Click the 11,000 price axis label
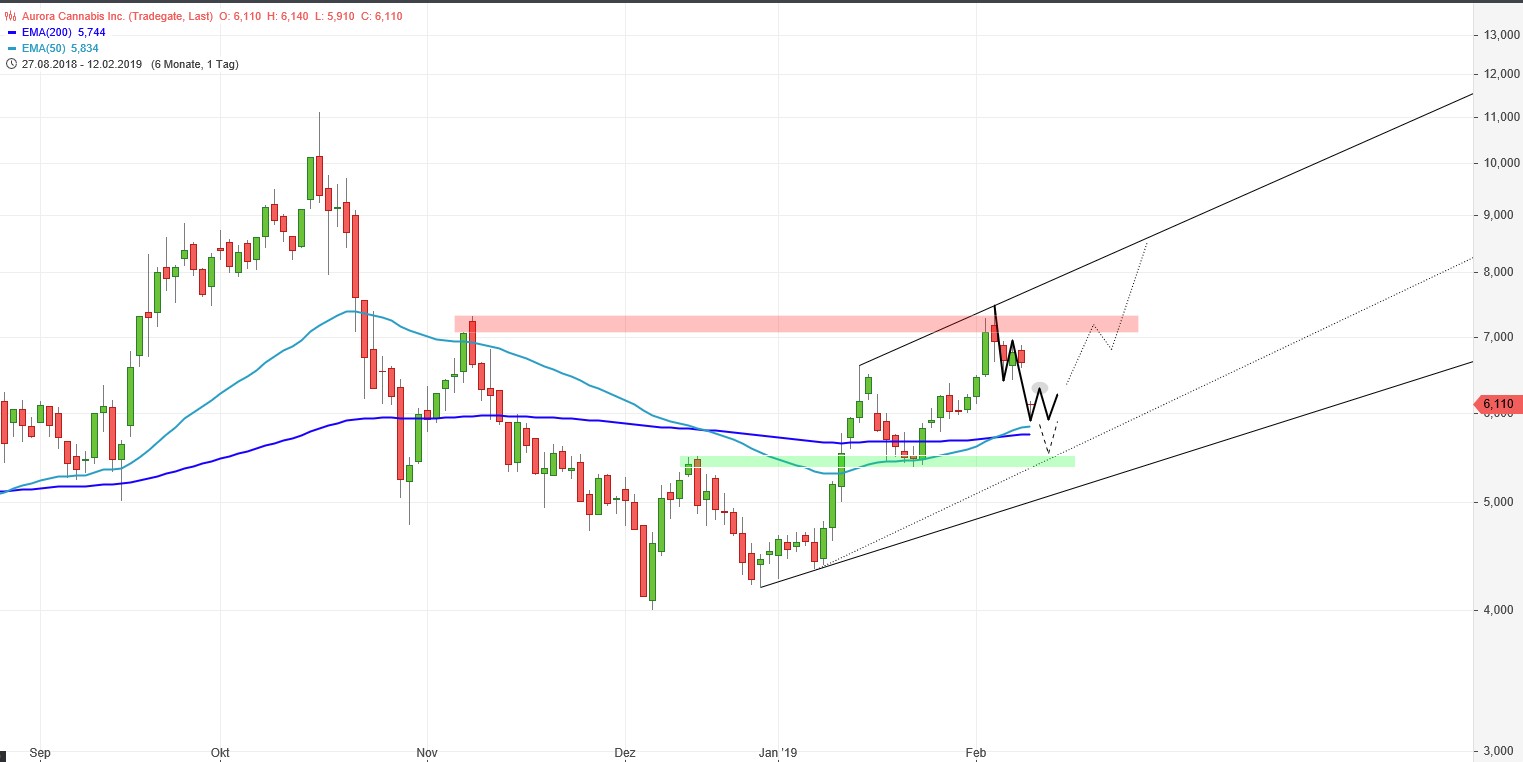Viewport: 1523px width, 762px height. point(1501,117)
